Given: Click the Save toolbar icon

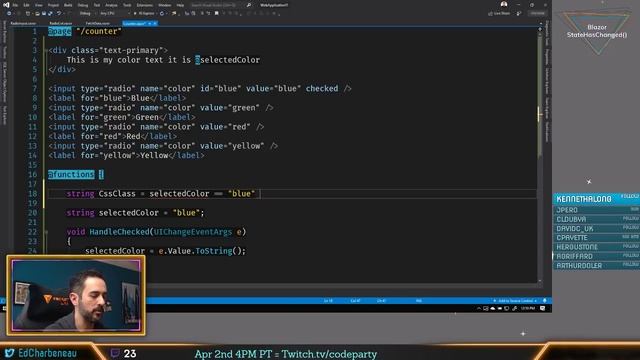Looking at the screenshot, I should pos(44,13).
